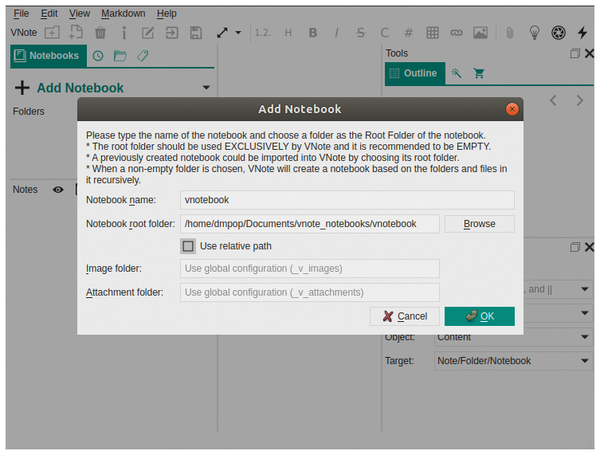600x455 pixels.
Task: Click the New Notebook toolbar icon
Action: tap(52, 33)
